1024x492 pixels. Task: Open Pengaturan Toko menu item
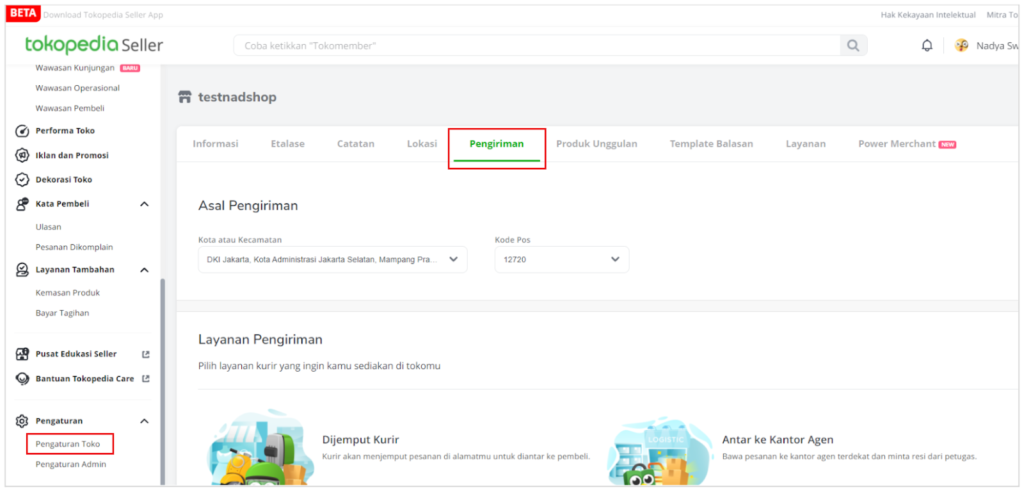68,444
